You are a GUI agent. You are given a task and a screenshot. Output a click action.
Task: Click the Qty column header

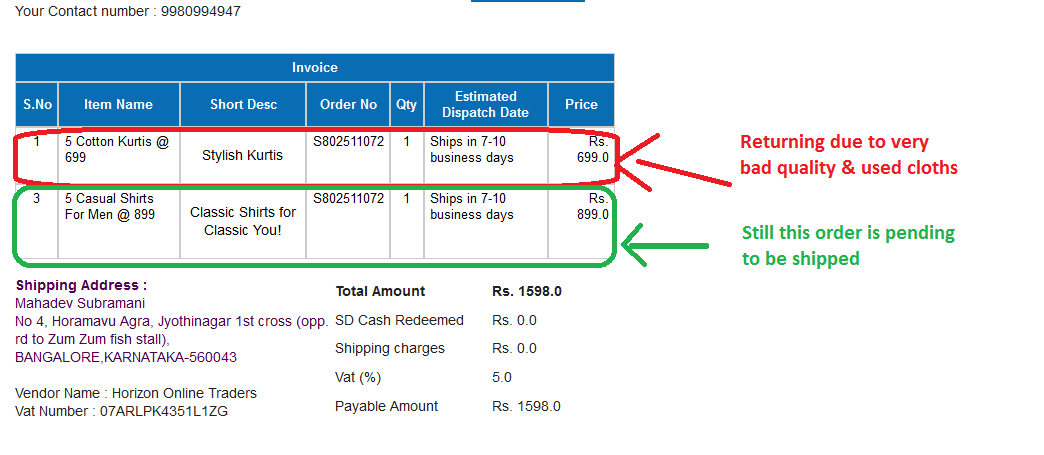[x=406, y=104]
